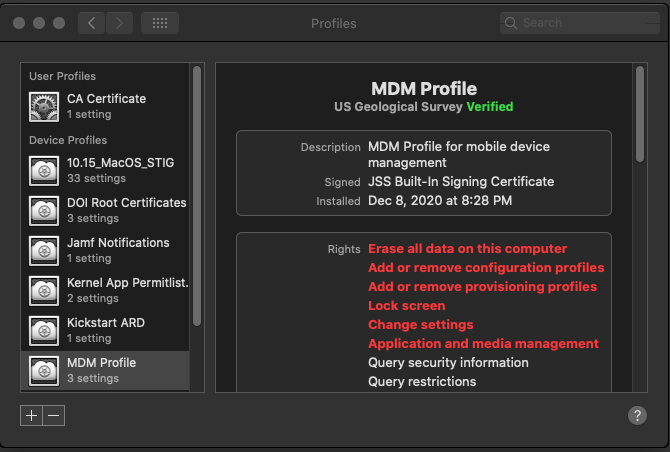Viewport: 670px width, 452px height.
Task: Select the MDM Profile name in list
Action: click(x=101, y=363)
